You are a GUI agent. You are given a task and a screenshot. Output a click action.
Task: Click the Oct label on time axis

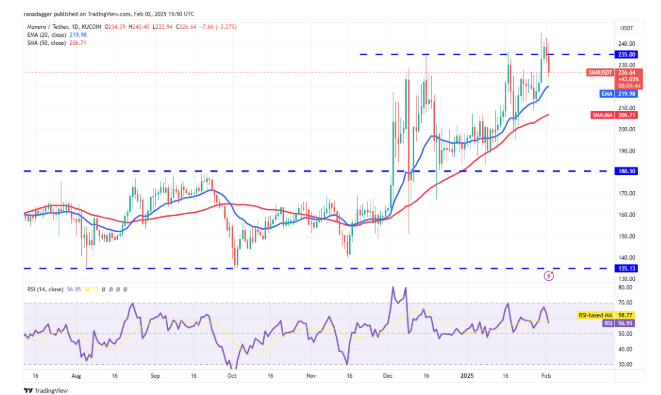(x=231, y=376)
